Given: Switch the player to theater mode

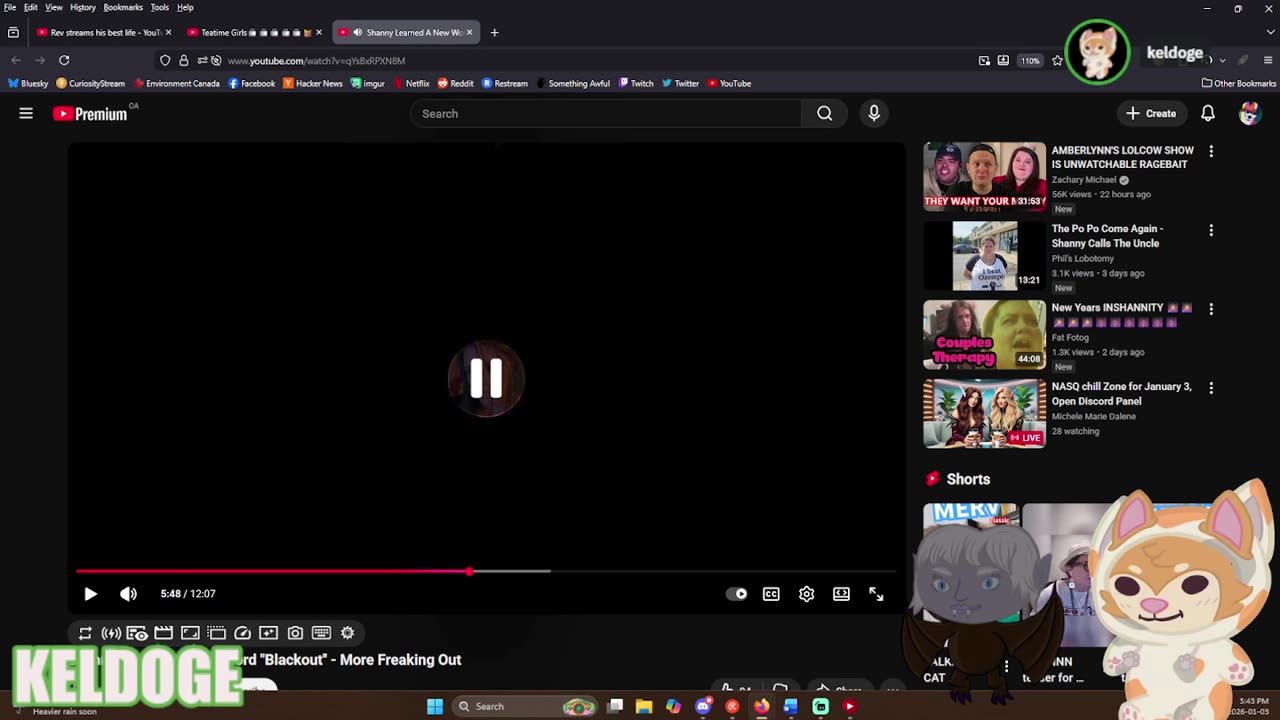Looking at the screenshot, I should click(x=841, y=594).
